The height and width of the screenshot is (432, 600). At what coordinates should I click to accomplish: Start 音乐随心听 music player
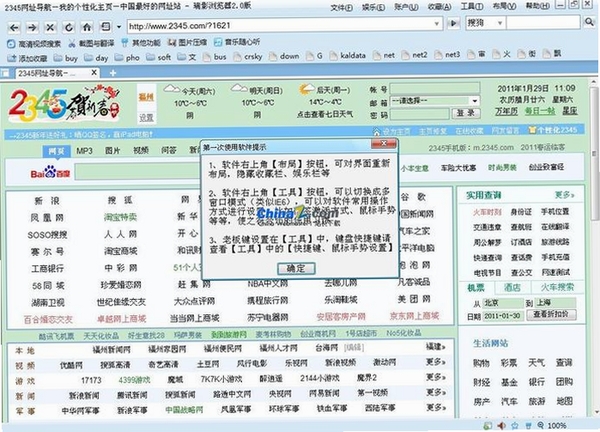(x=237, y=42)
